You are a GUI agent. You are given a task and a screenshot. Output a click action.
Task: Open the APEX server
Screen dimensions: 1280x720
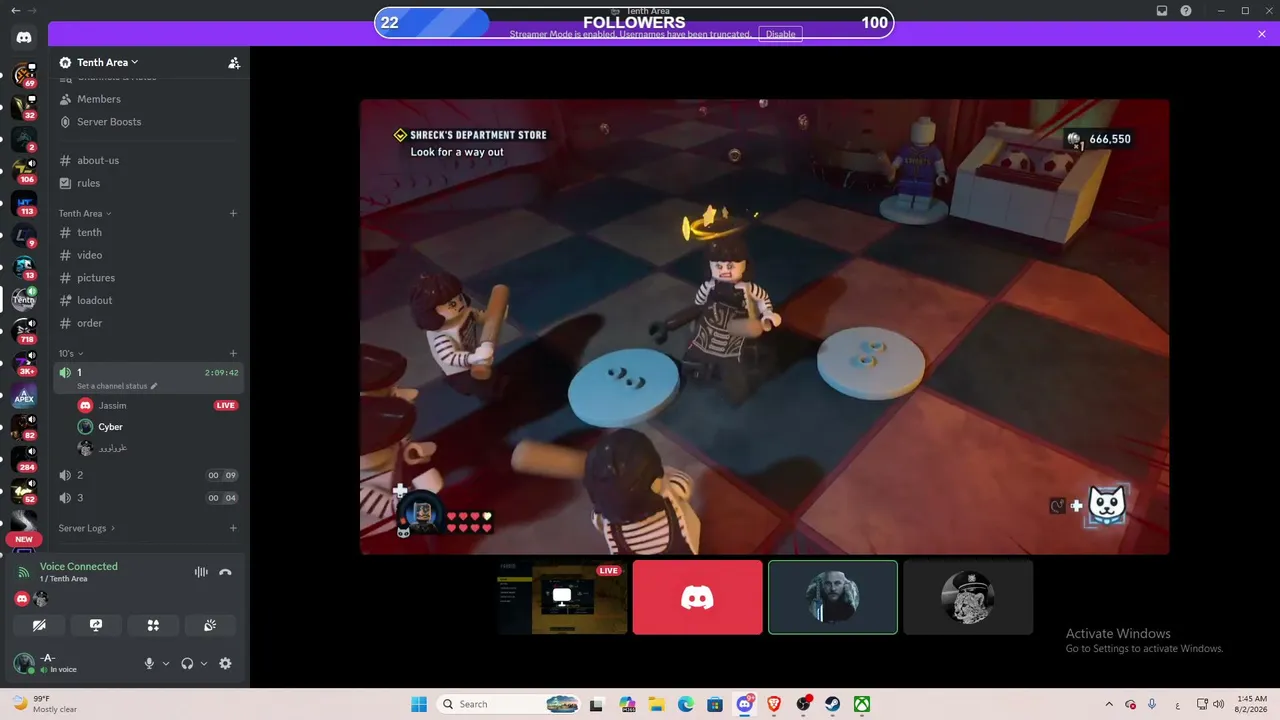pyautogui.click(x=24, y=396)
